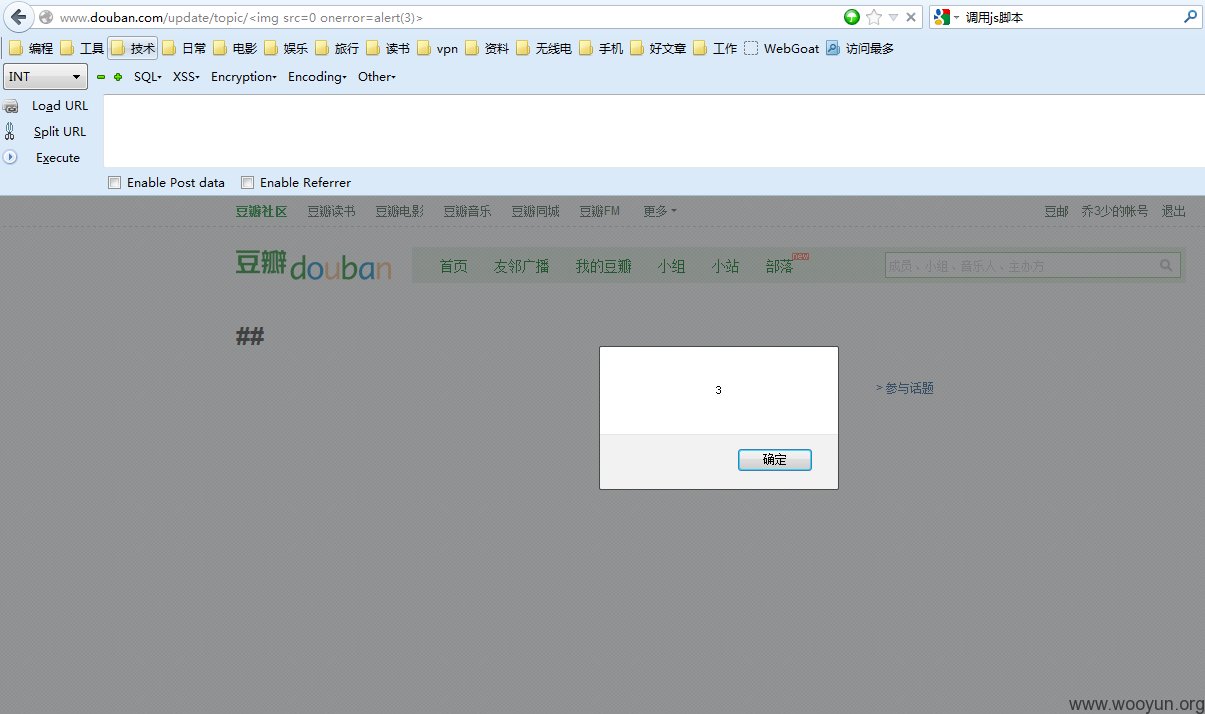Open the Encryption menu in HackBar
This screenshot has width=1205, height=714.
[244, 77]
